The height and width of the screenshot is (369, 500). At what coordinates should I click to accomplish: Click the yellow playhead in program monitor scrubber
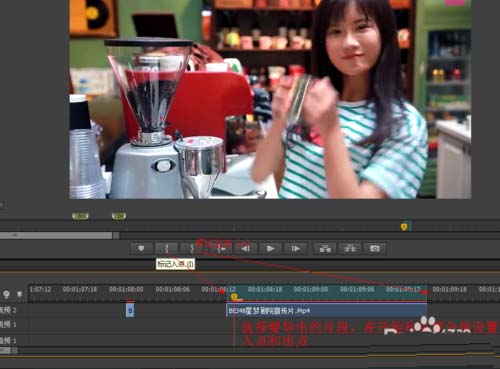[x=404, y=227]
